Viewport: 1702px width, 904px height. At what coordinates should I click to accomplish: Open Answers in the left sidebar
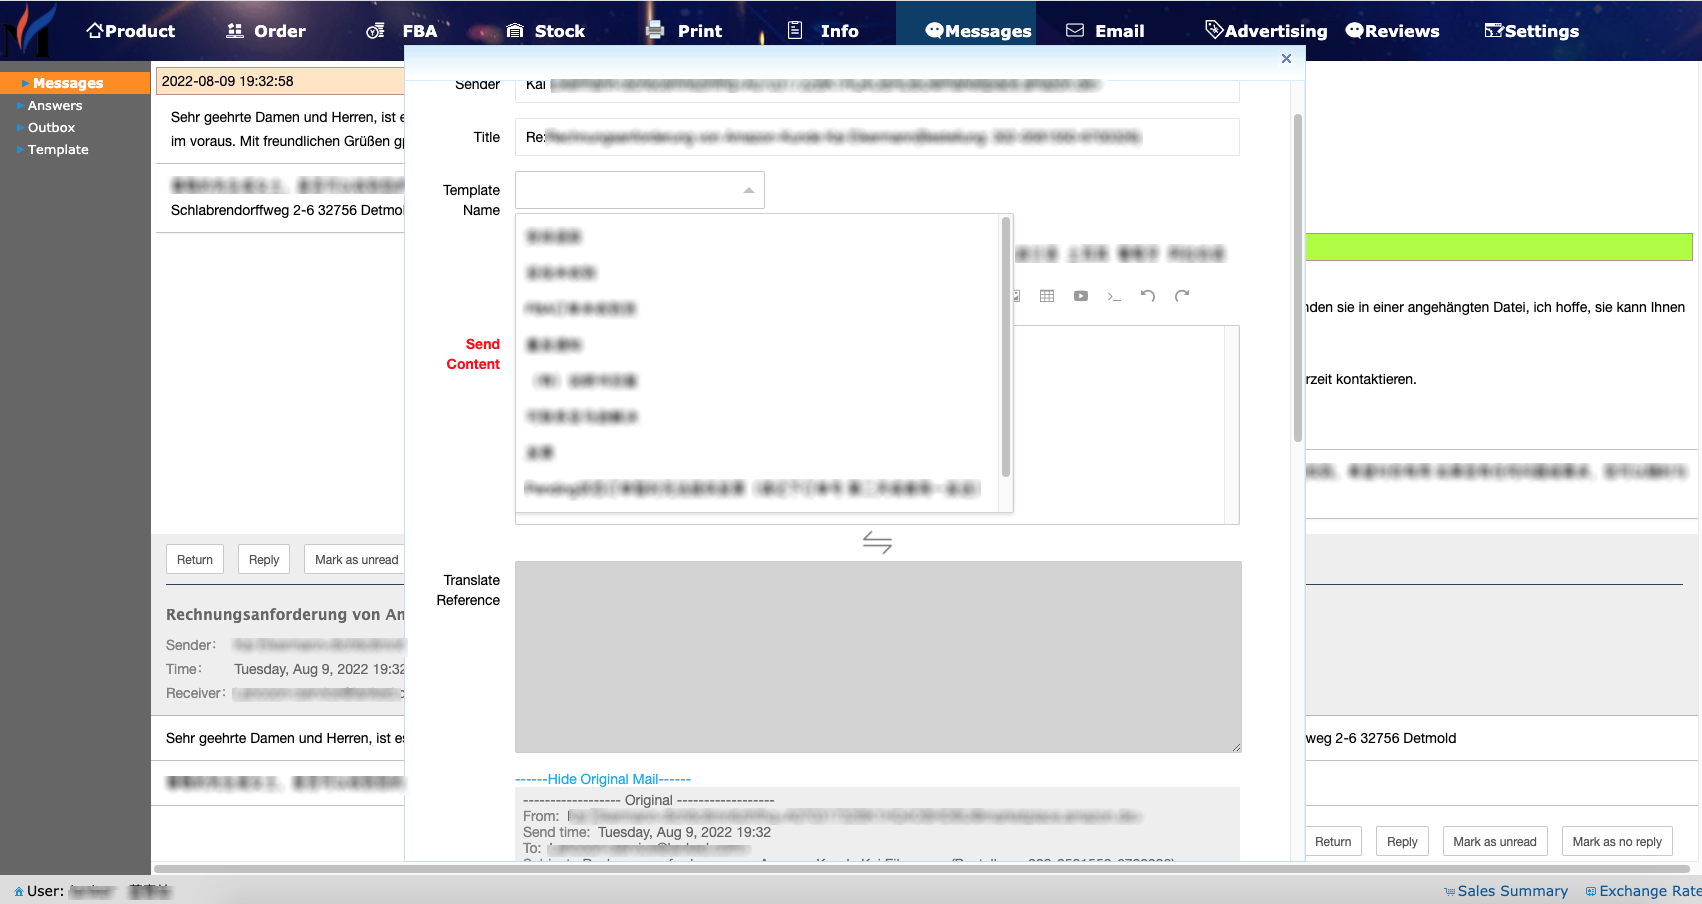click(55, 106)
